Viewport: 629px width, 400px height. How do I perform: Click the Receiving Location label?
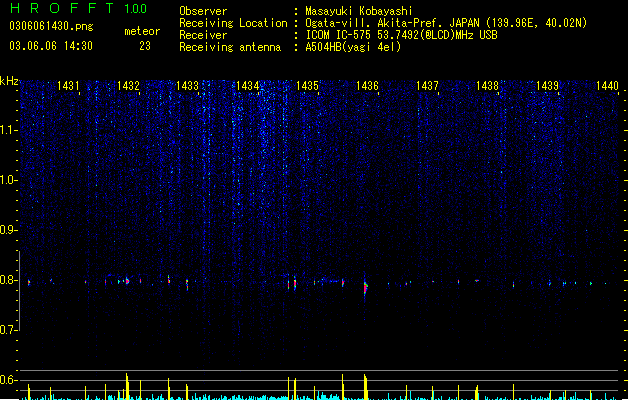click(233, 23)
